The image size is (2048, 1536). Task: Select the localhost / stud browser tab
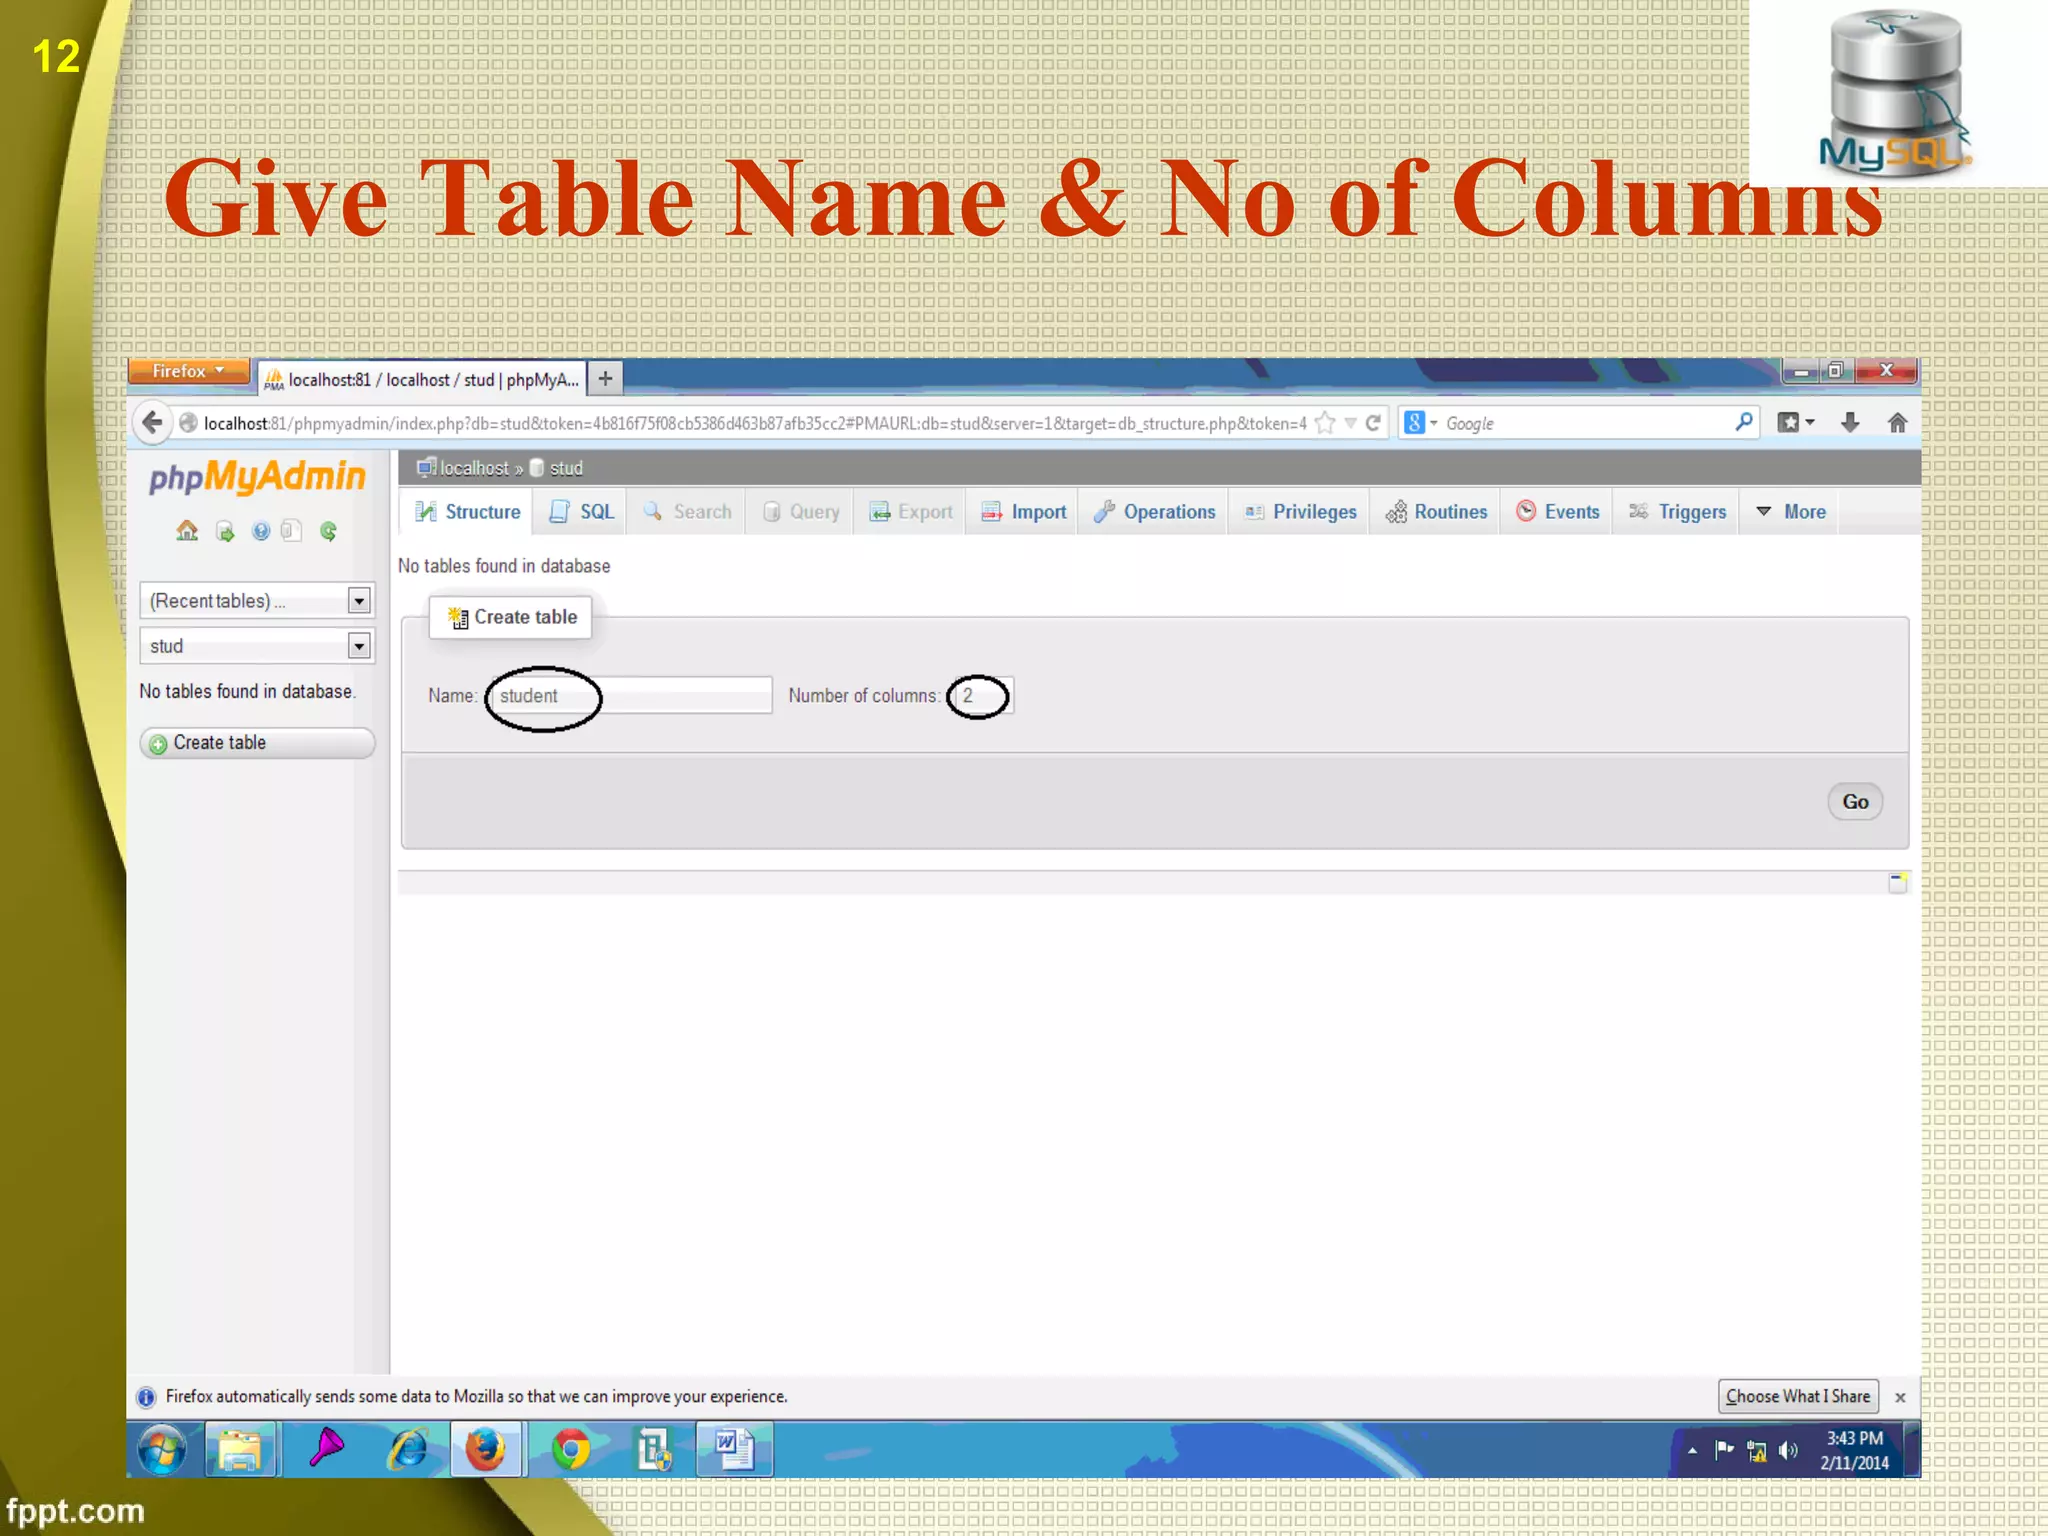coord(422,380)
